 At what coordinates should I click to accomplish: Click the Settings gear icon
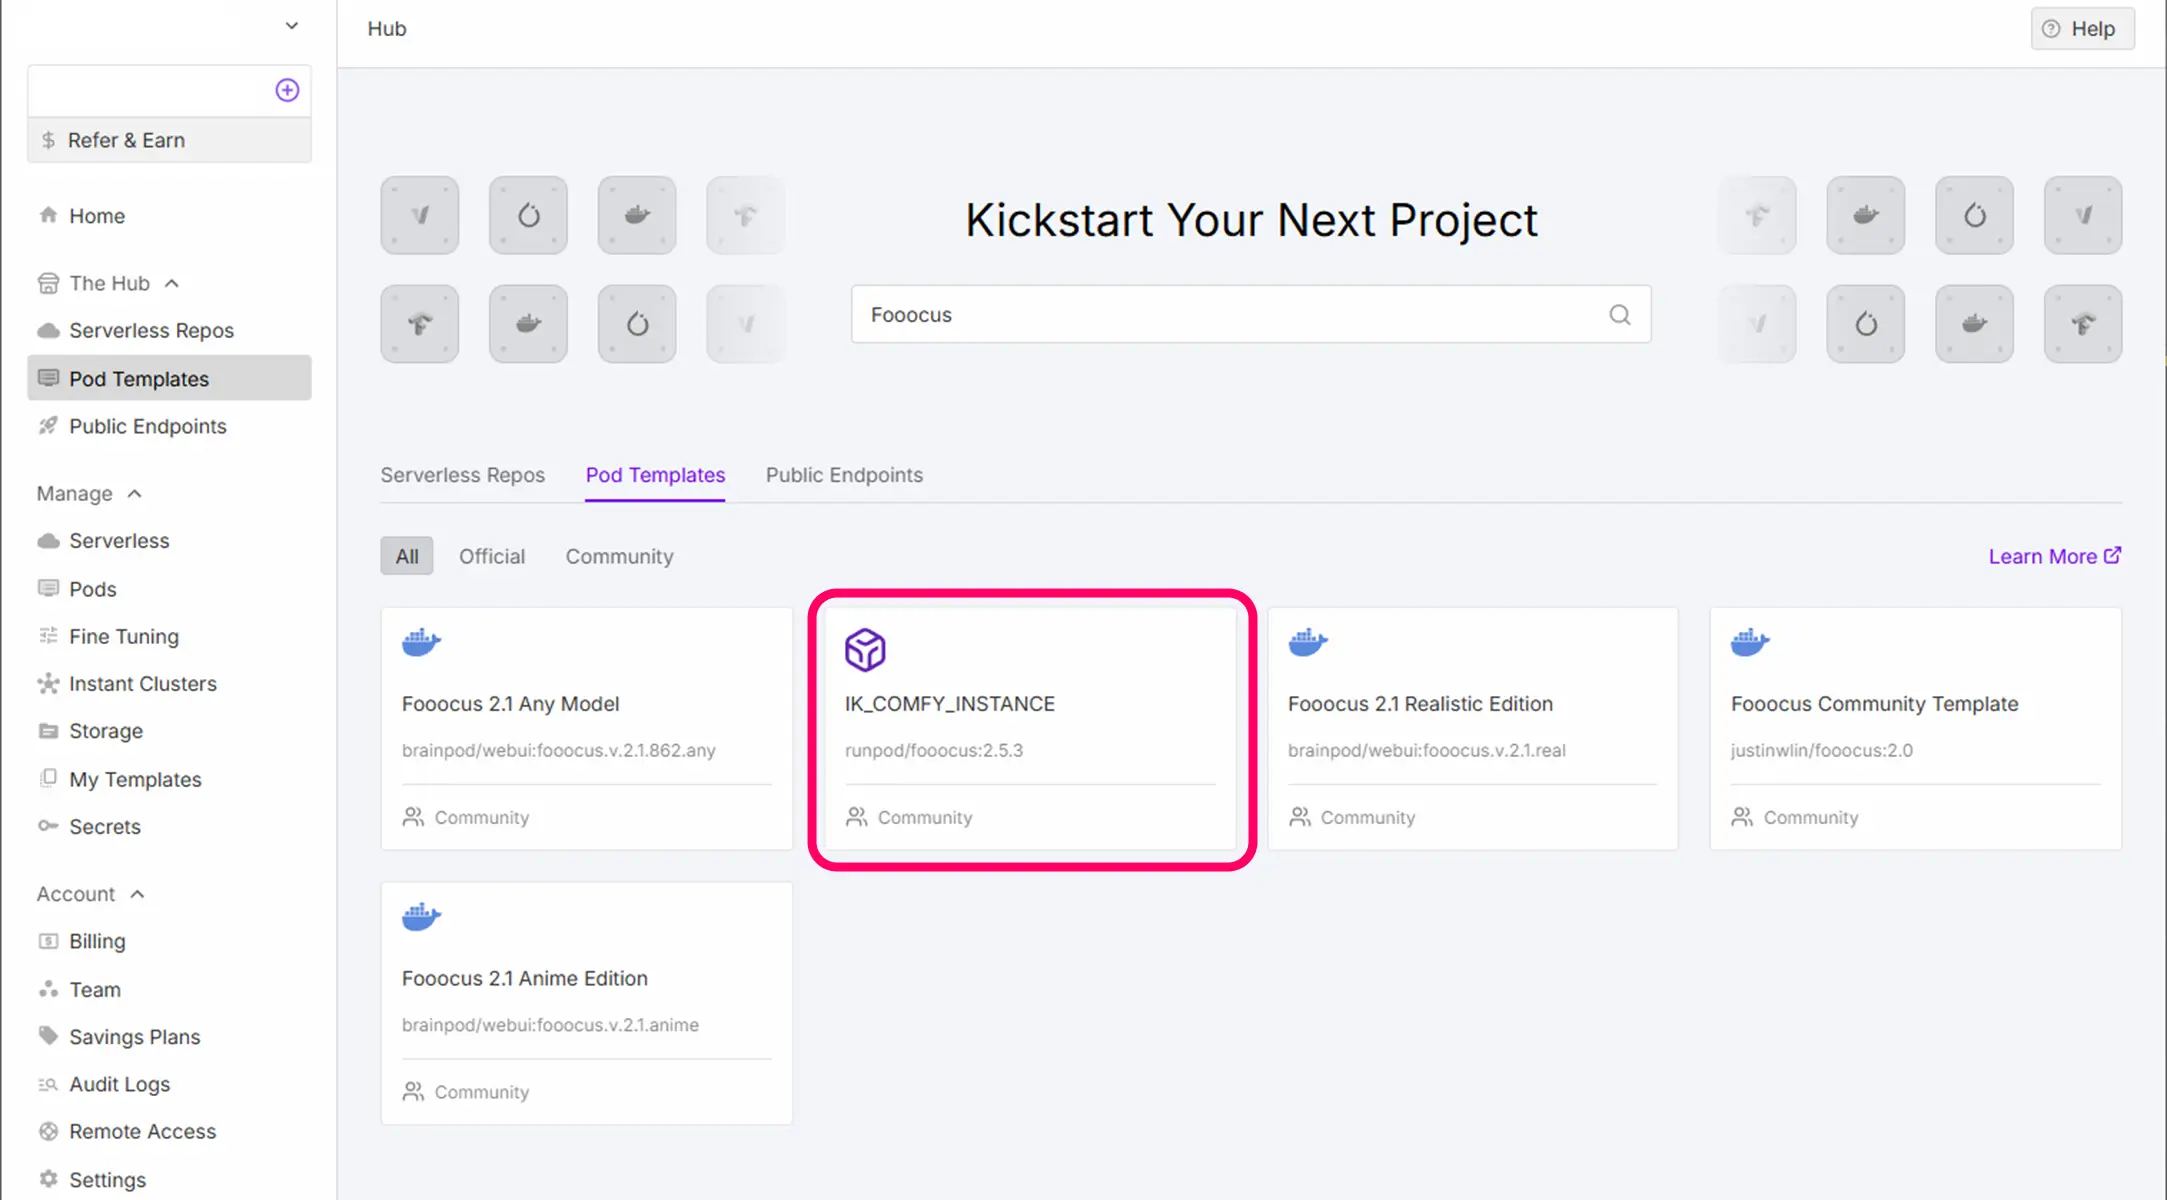[x=48, y=1179]
